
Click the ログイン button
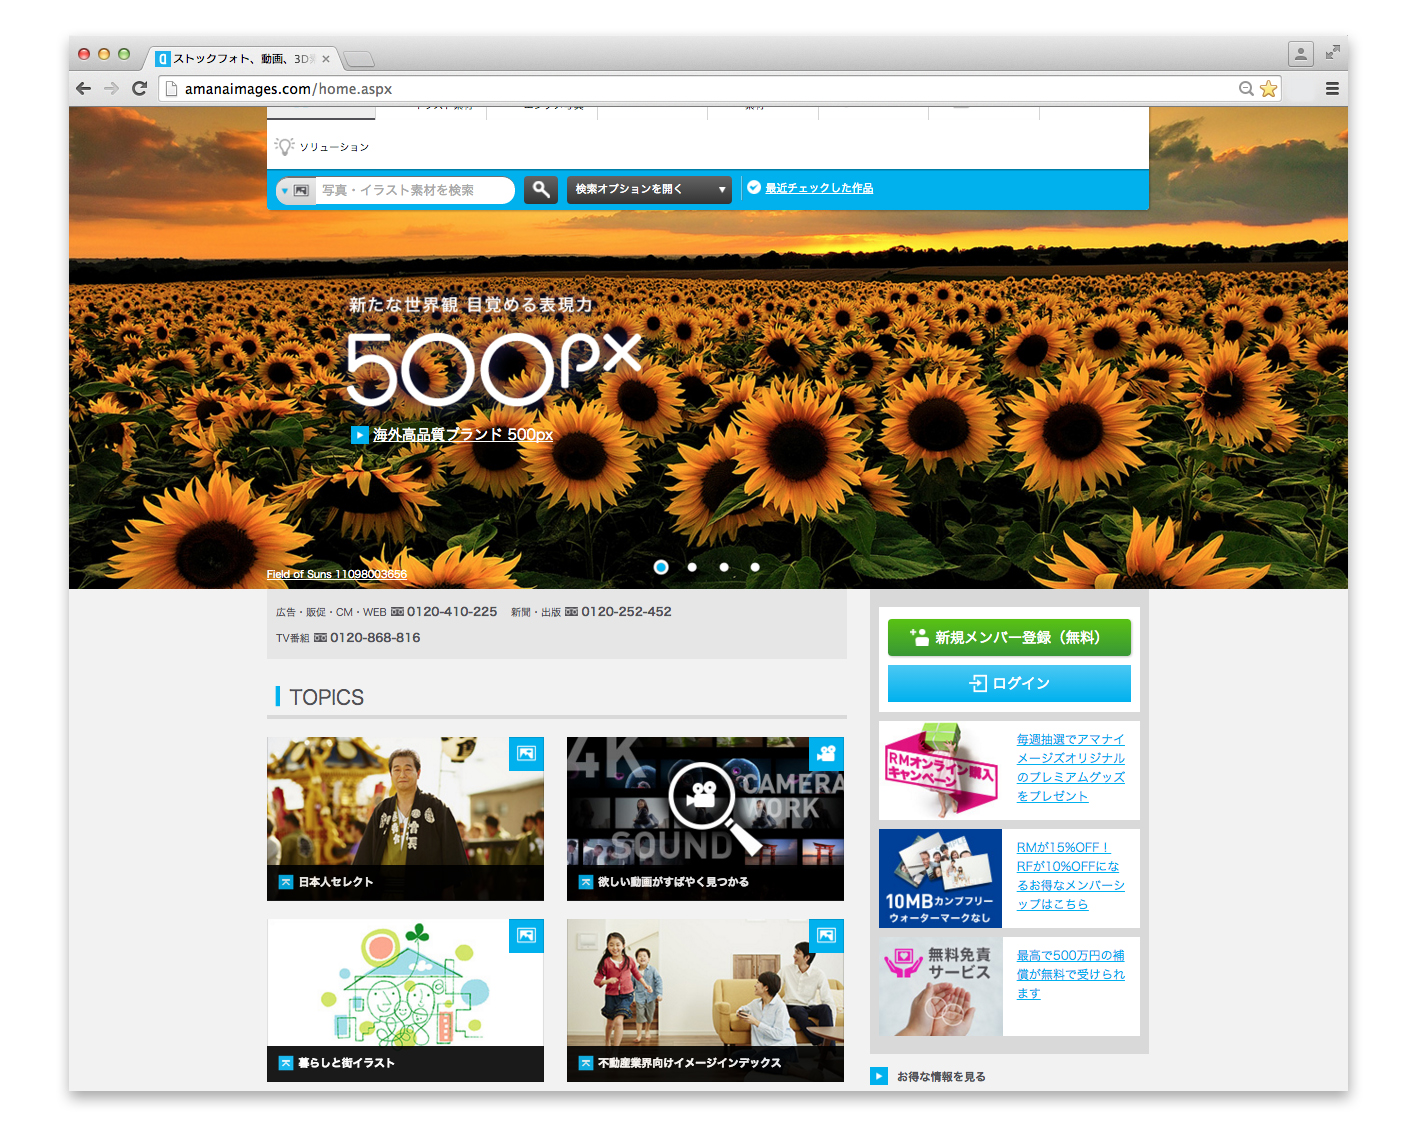coord(1009,684)
